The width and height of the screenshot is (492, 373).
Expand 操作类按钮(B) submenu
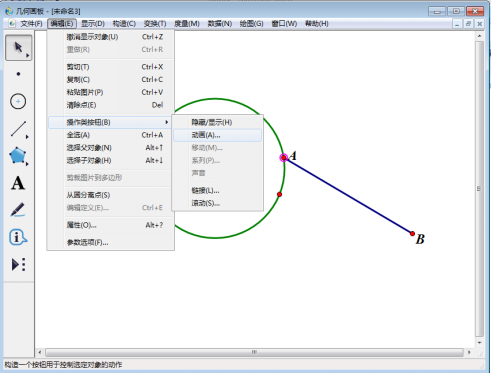click(x=111, y=122)
